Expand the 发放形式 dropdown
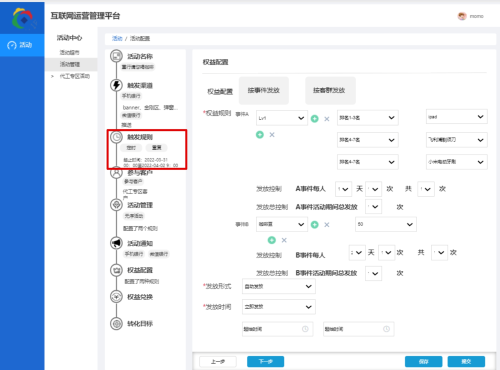500x370 pixels. click(x=279, y=286)
